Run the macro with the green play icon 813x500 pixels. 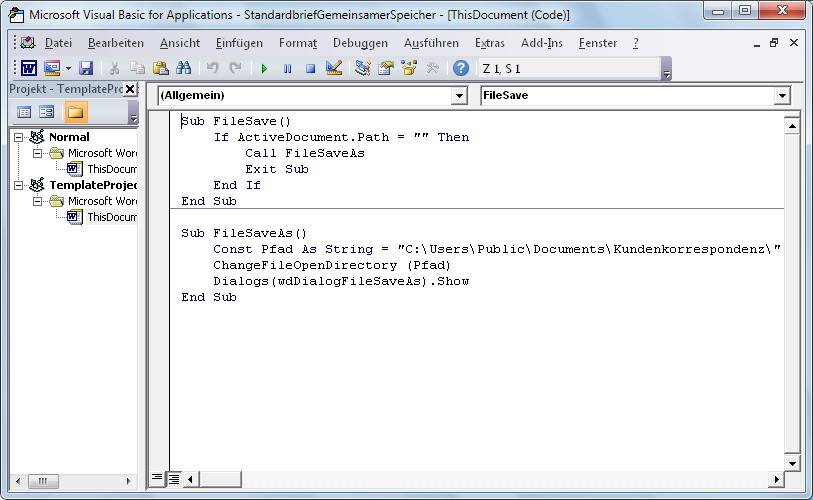click(x=264, y=68)
